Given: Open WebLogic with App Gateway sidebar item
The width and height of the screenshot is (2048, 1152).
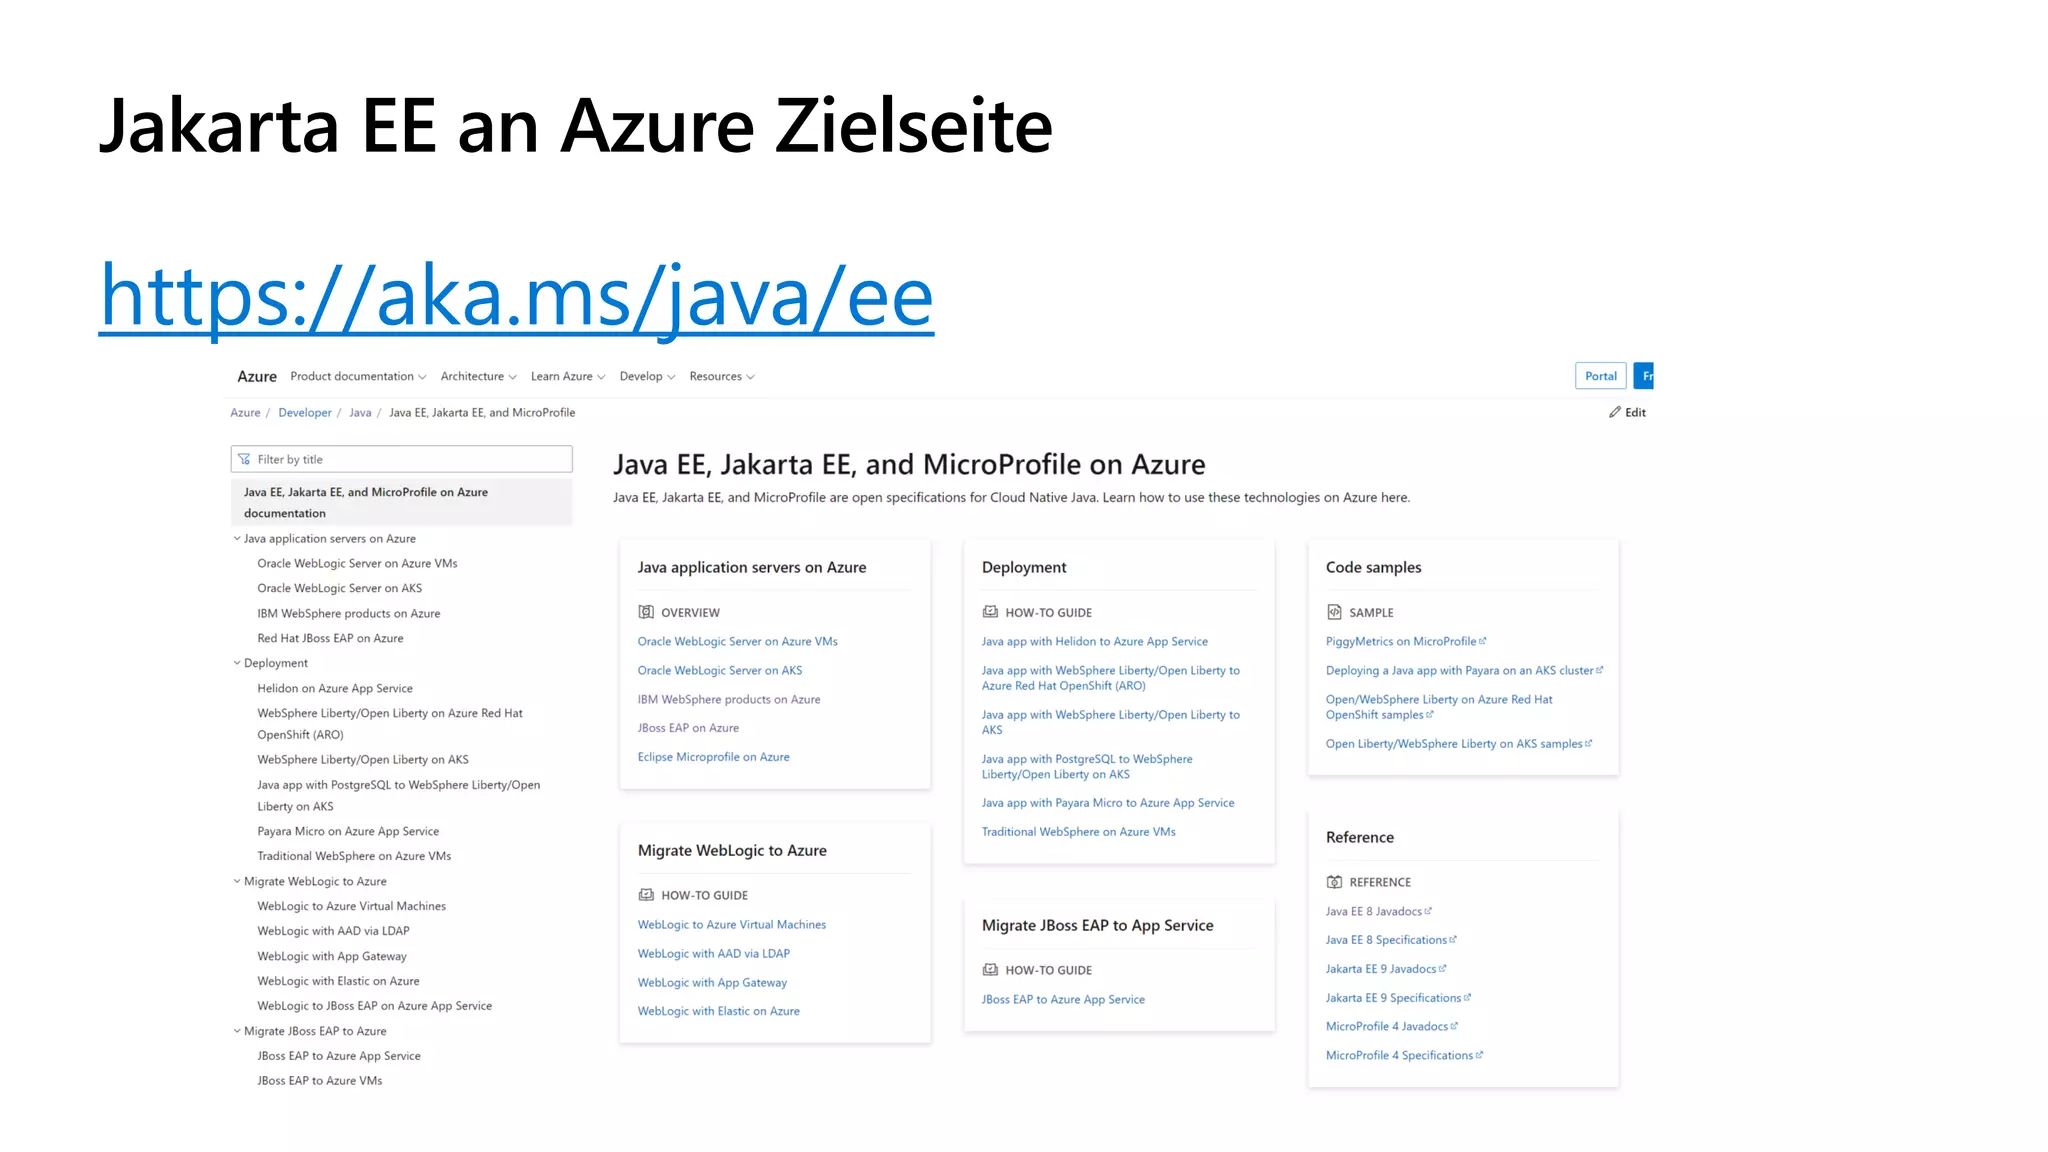Looking at the screenshot, I should pos(332,957).
